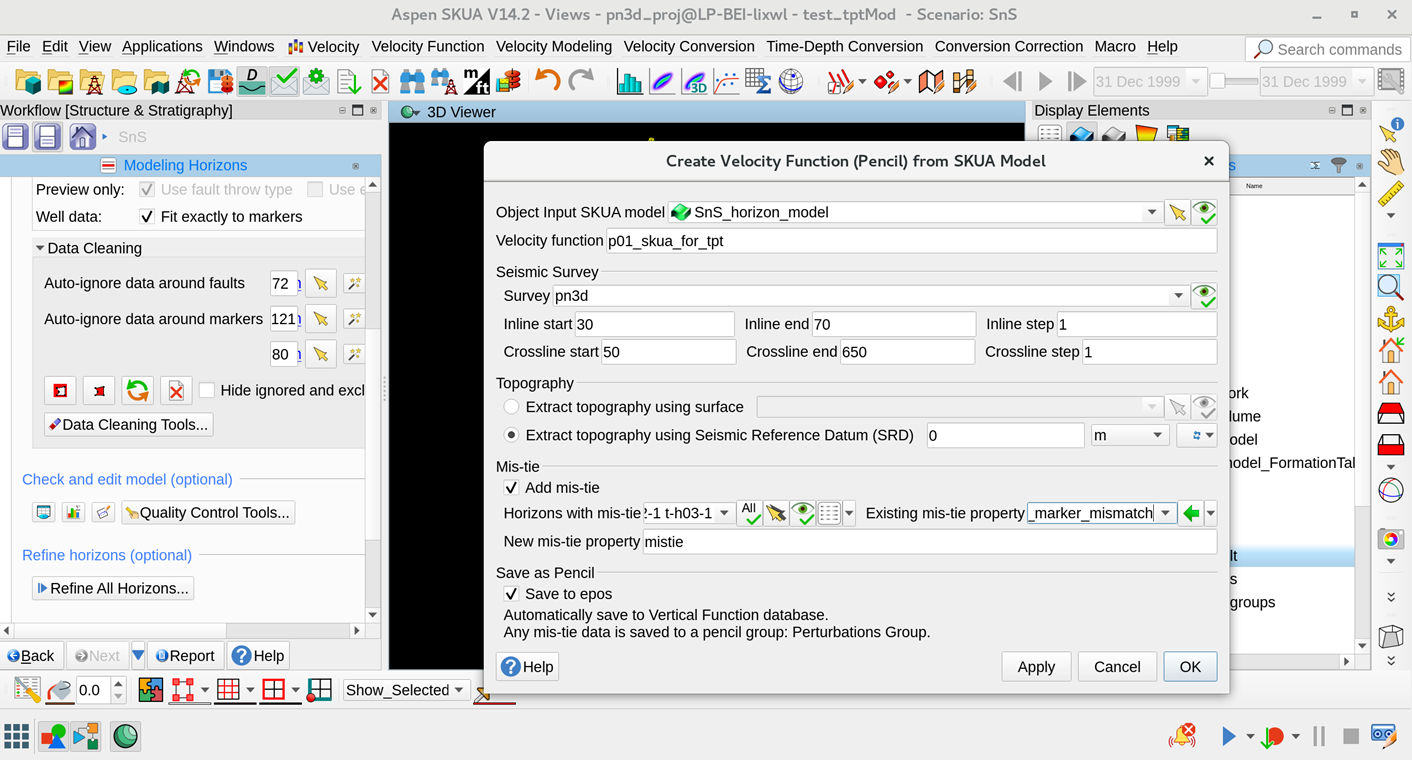The height and width of the screenshot is (760, 1412).
Task: Toggle Hide ignored and excluded checkbox
Action: coord(207,390)
